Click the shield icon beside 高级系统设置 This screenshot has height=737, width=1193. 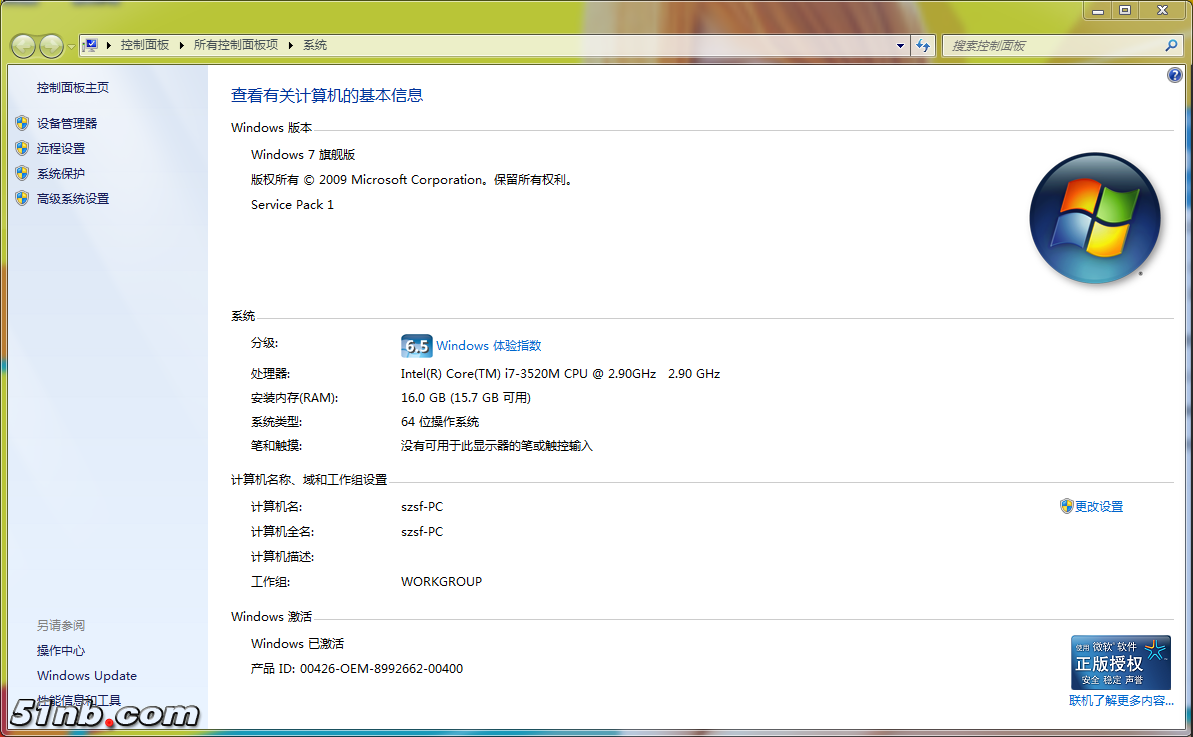(22, 198)
